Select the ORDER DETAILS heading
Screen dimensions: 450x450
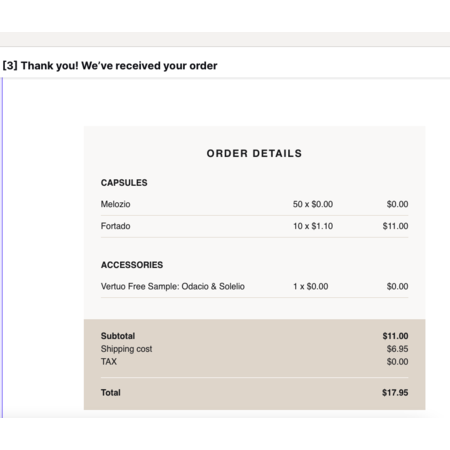(x=254, y=153)
